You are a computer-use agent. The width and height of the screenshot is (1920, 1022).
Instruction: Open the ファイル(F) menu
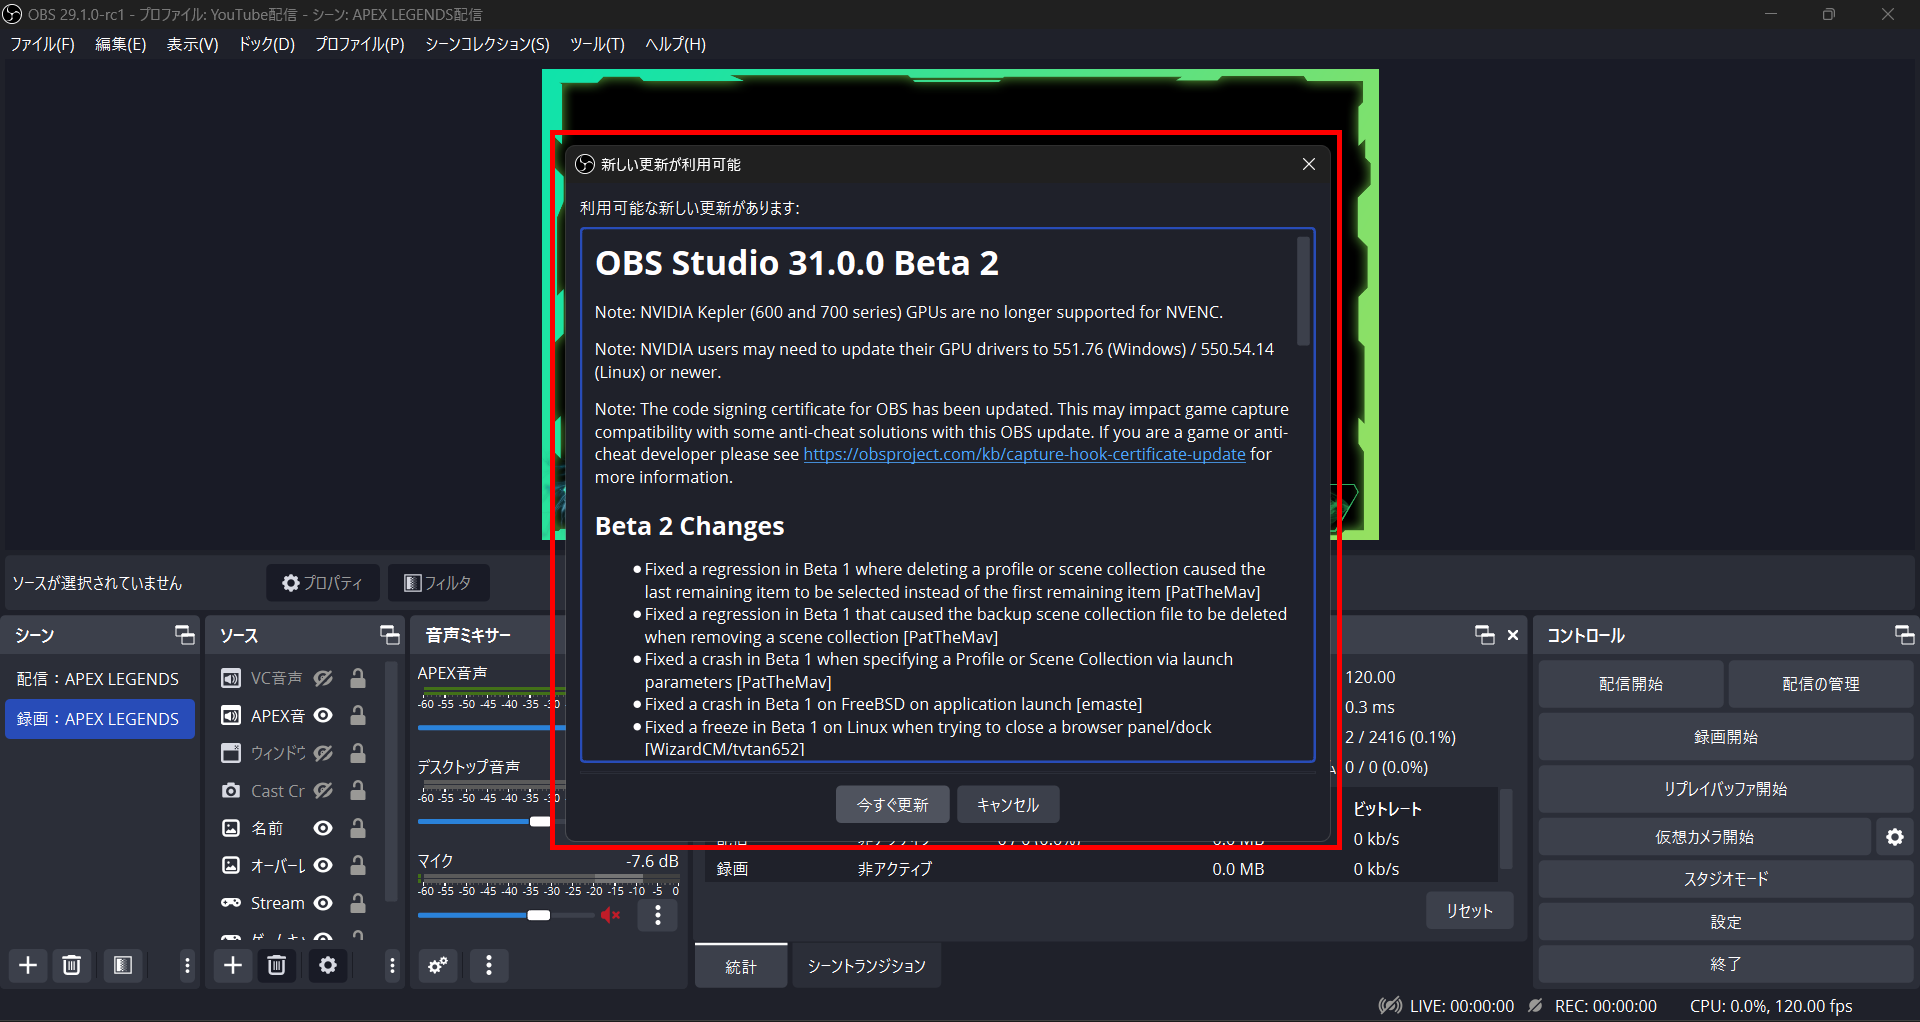click(x=42, y=44)
